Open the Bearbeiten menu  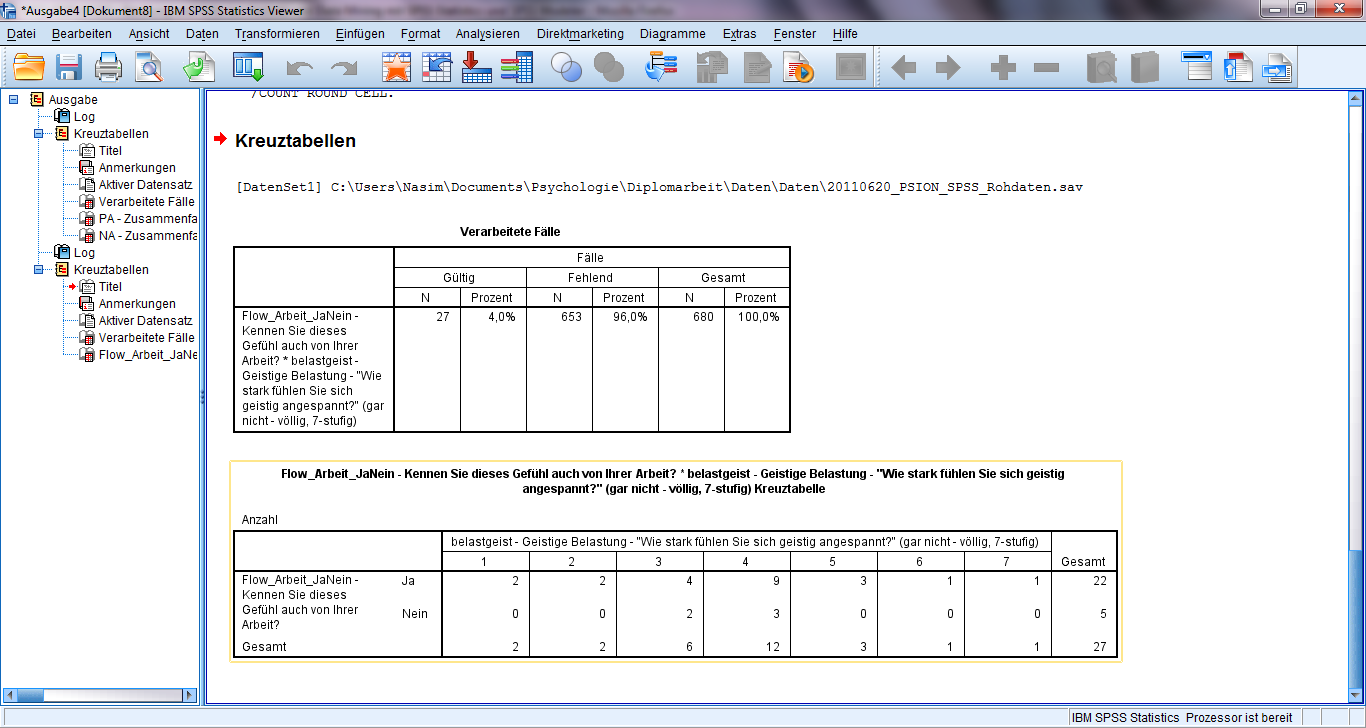82,34
